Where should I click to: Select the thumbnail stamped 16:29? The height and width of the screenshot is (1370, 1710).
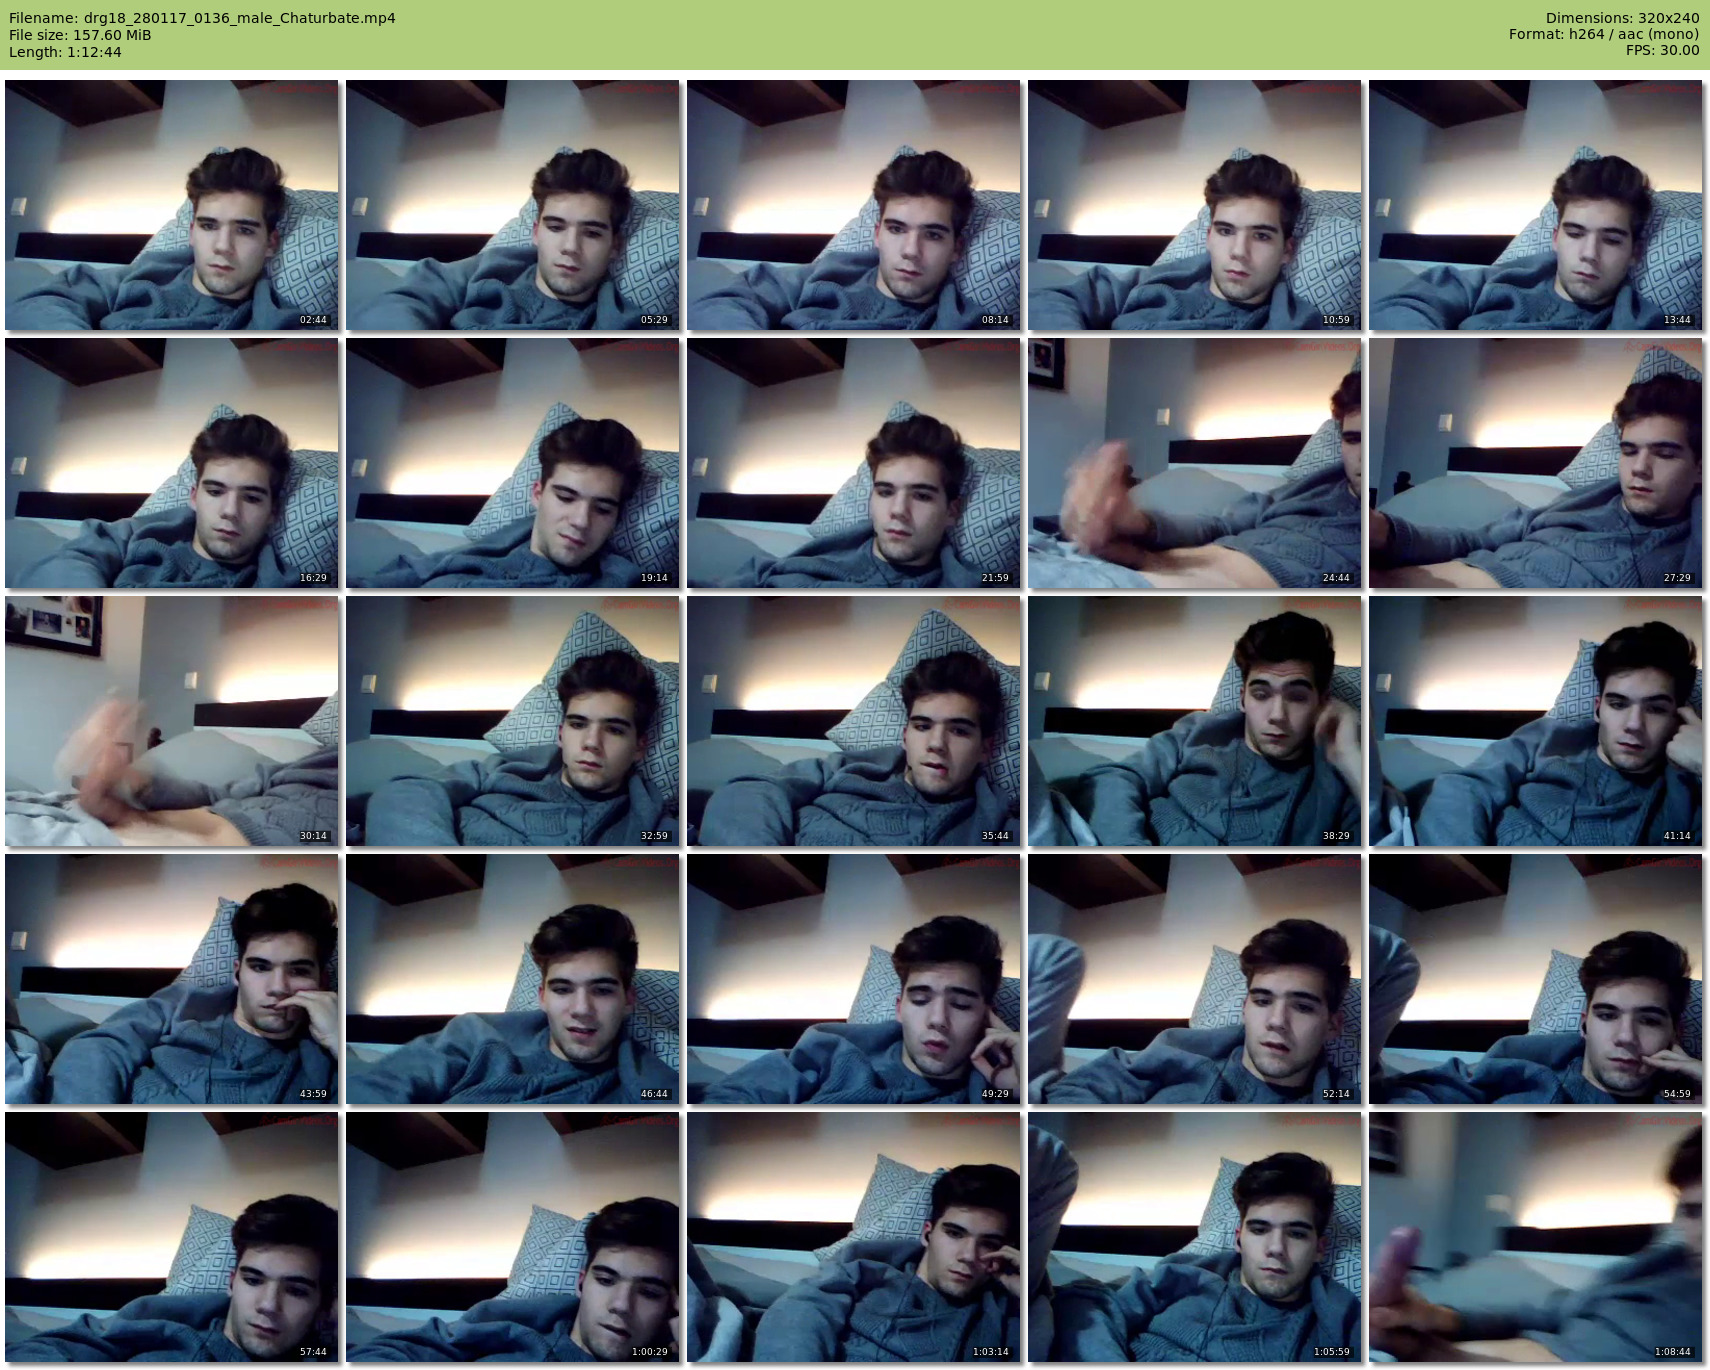click(x=171, y=463)
